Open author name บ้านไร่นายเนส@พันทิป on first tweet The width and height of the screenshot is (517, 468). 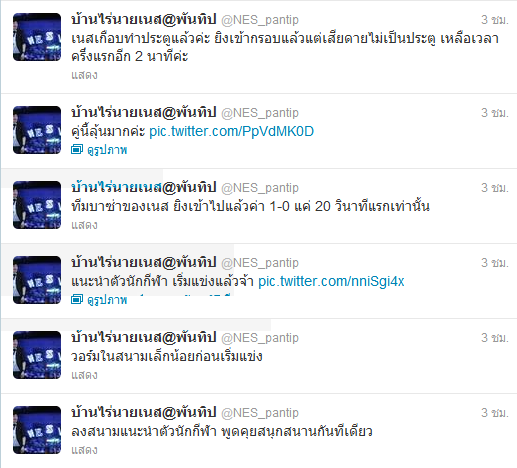point(144,19)
